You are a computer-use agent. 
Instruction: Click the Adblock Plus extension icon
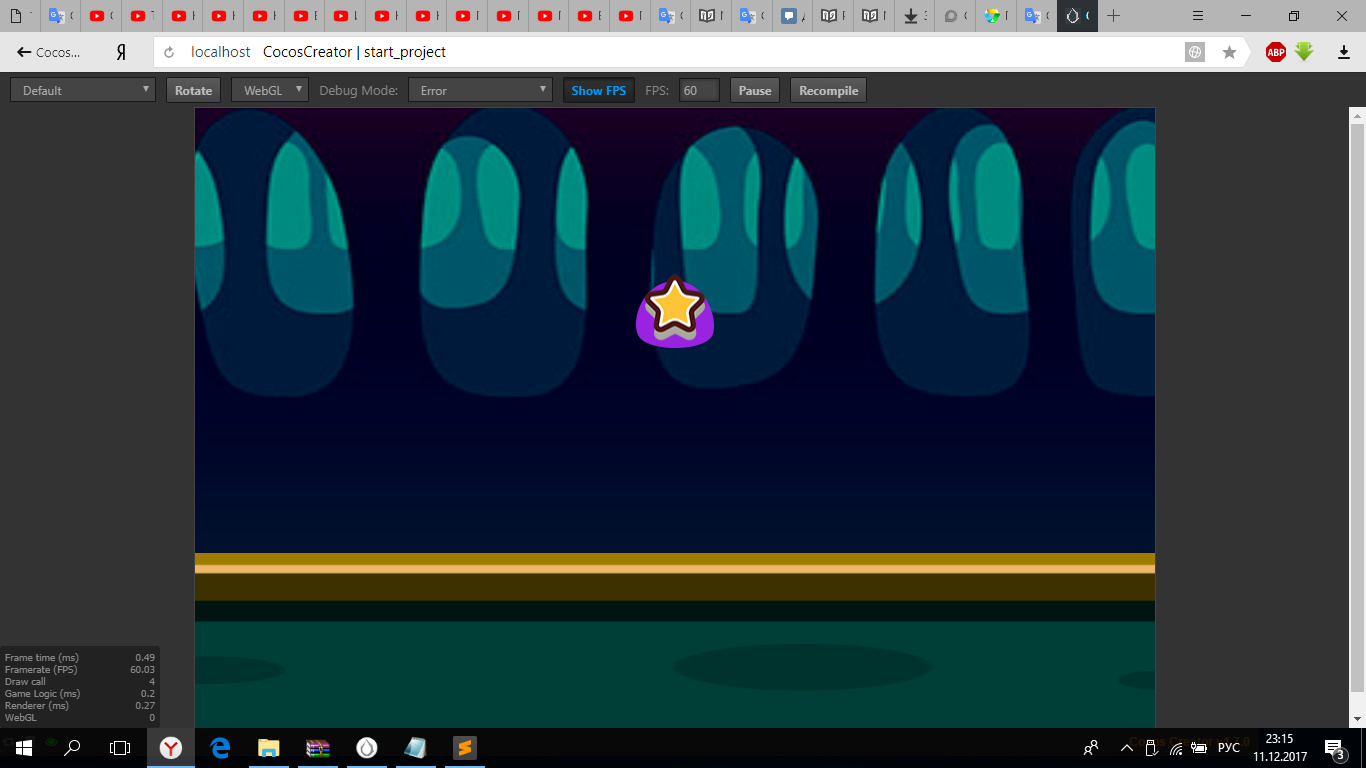click(1275, 52)
